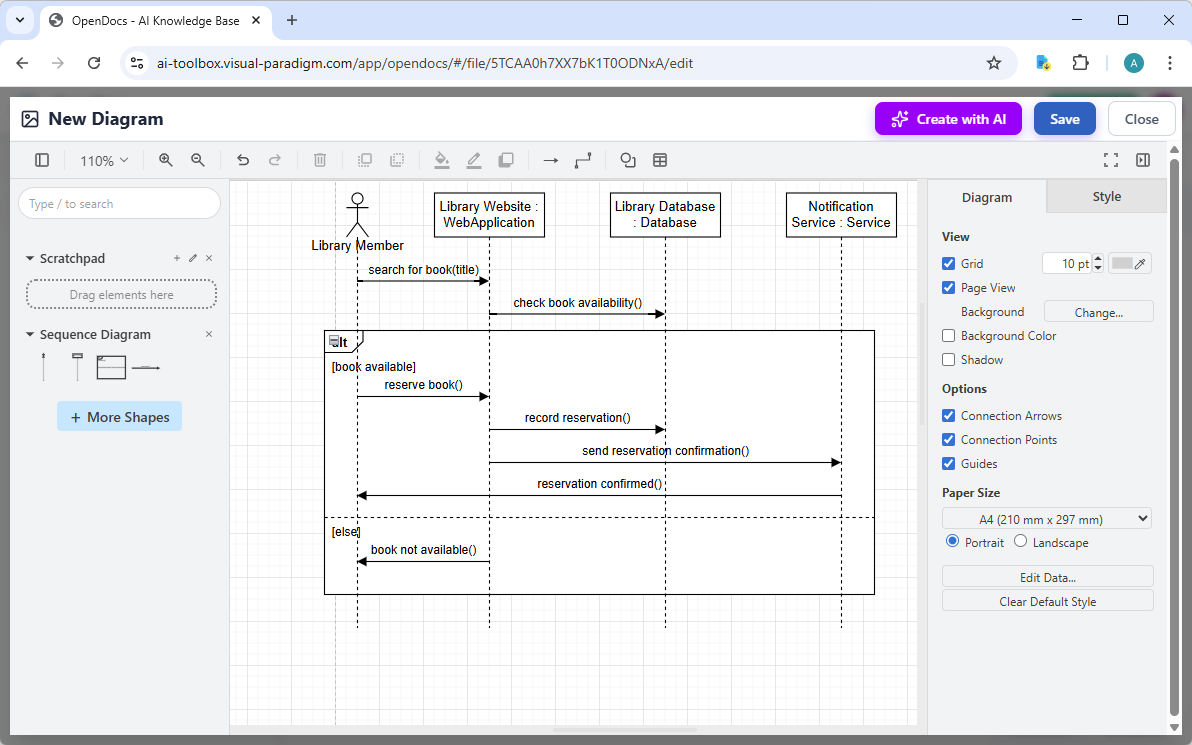Select the Landscape radio button
Image resolution: width=1192 pixels, height=745 pixels.
[x=1020, y=541]
